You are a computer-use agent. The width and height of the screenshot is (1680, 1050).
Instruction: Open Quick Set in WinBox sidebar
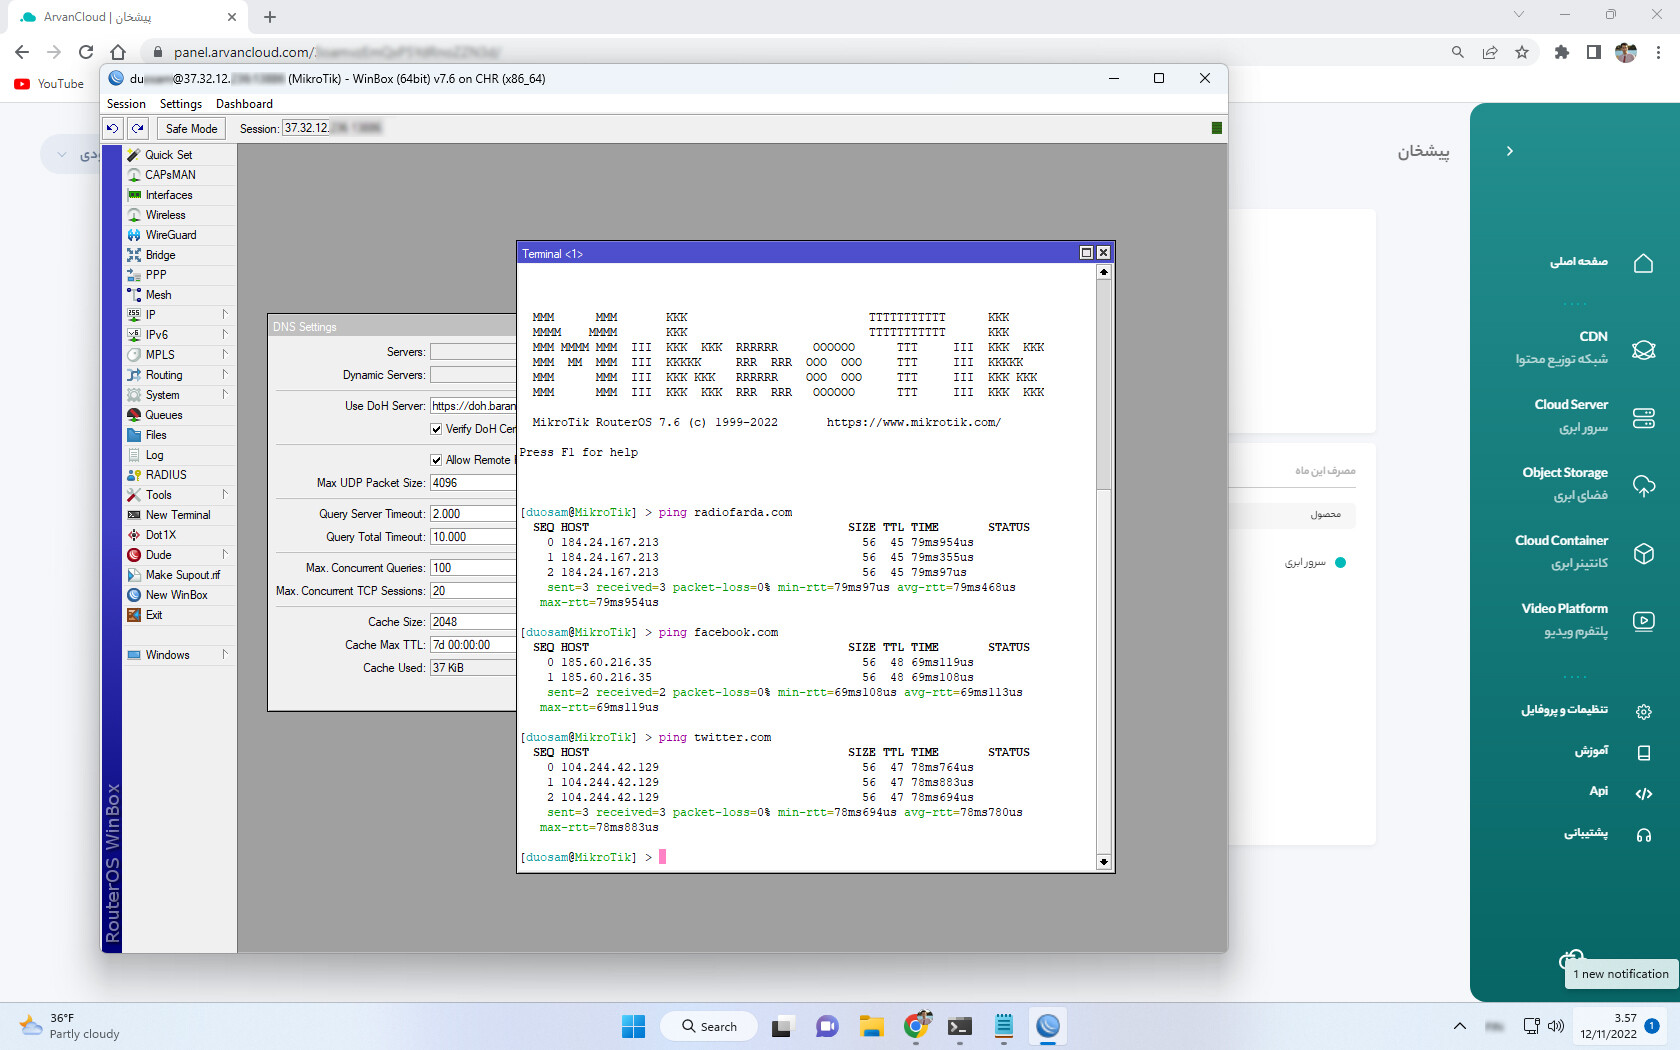pyautogui.click(x=168, y=155)
